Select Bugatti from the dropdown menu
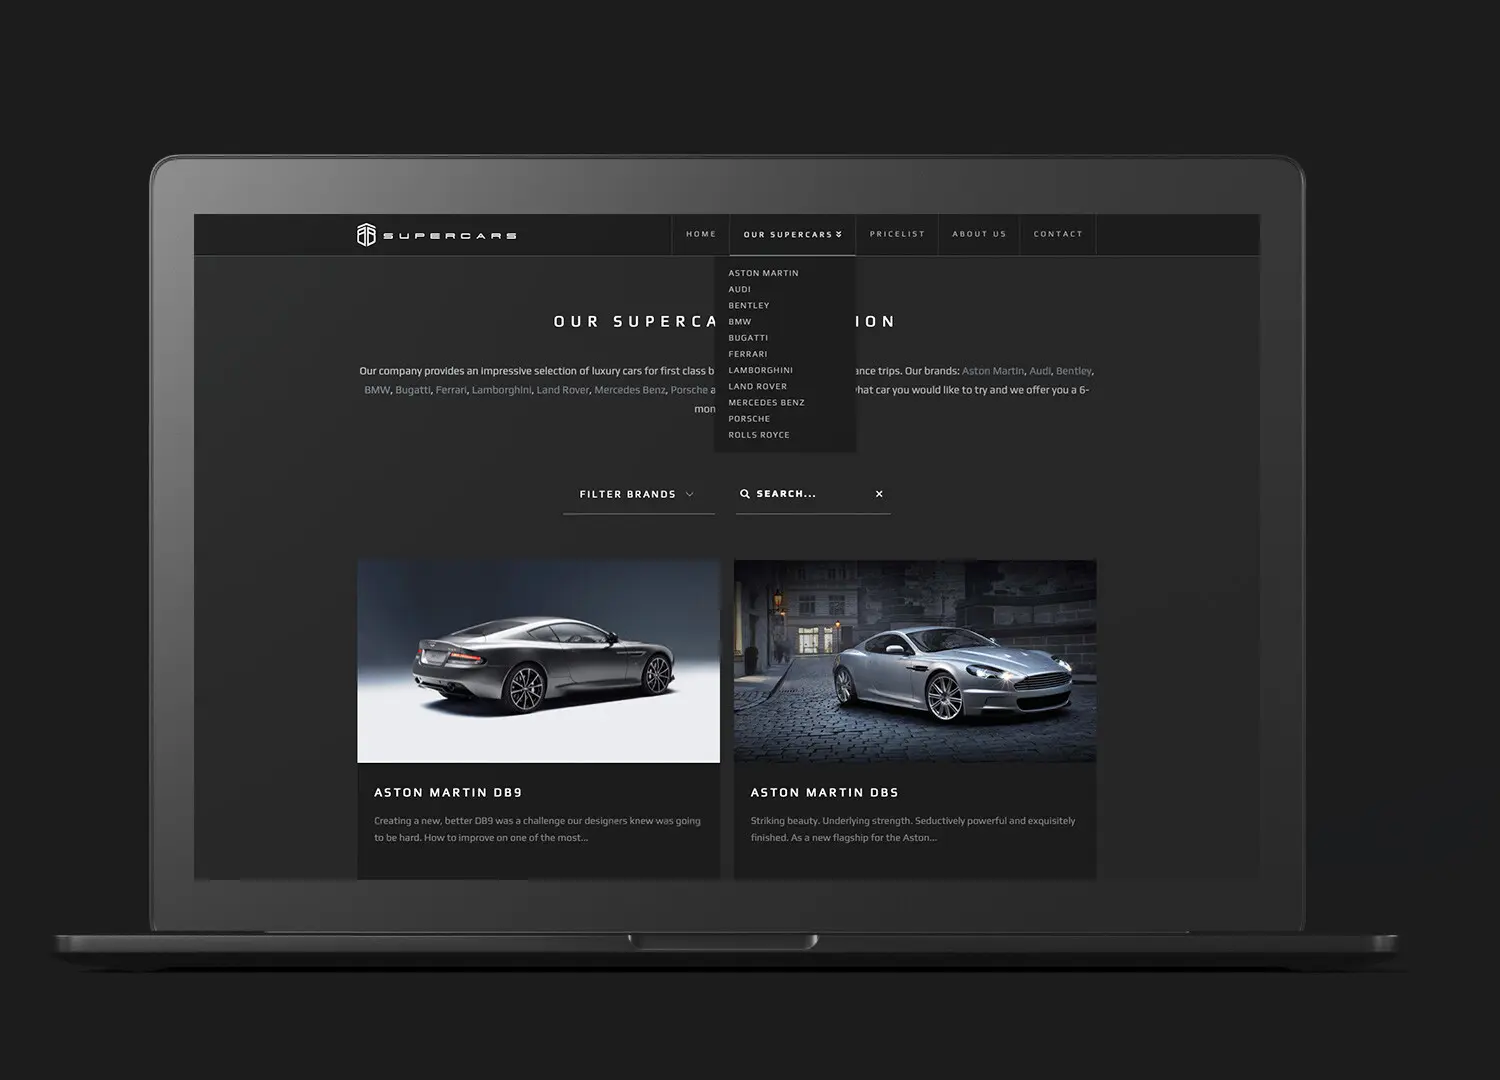This screenshot has width=1500, height=1080. [748, 338]
